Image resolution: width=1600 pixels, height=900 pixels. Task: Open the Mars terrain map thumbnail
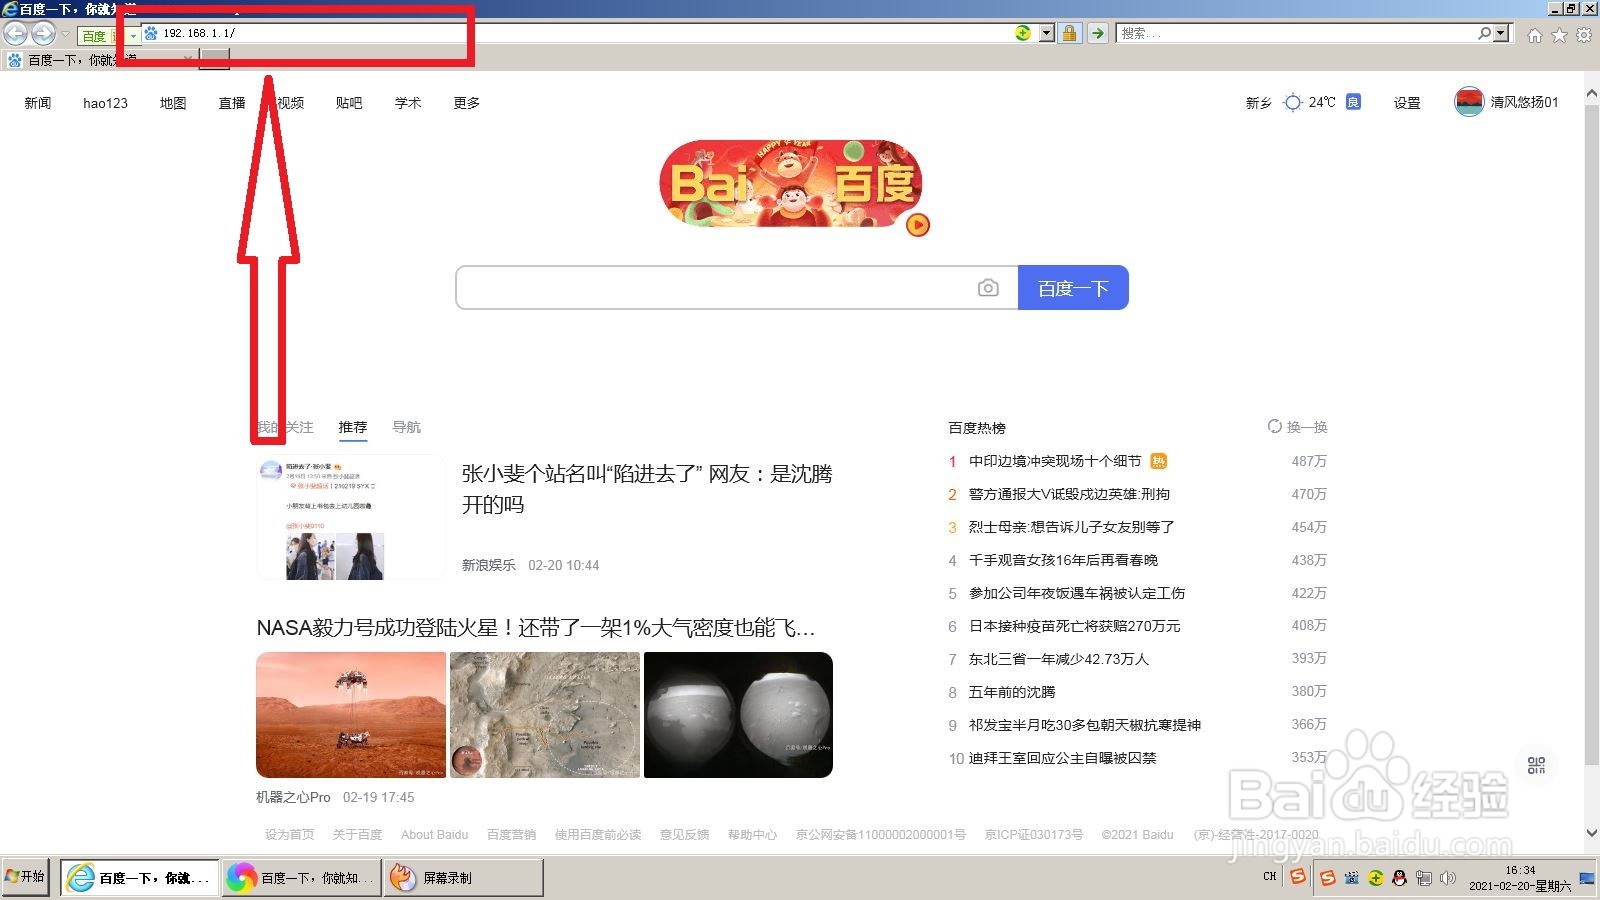coord(545,715)
